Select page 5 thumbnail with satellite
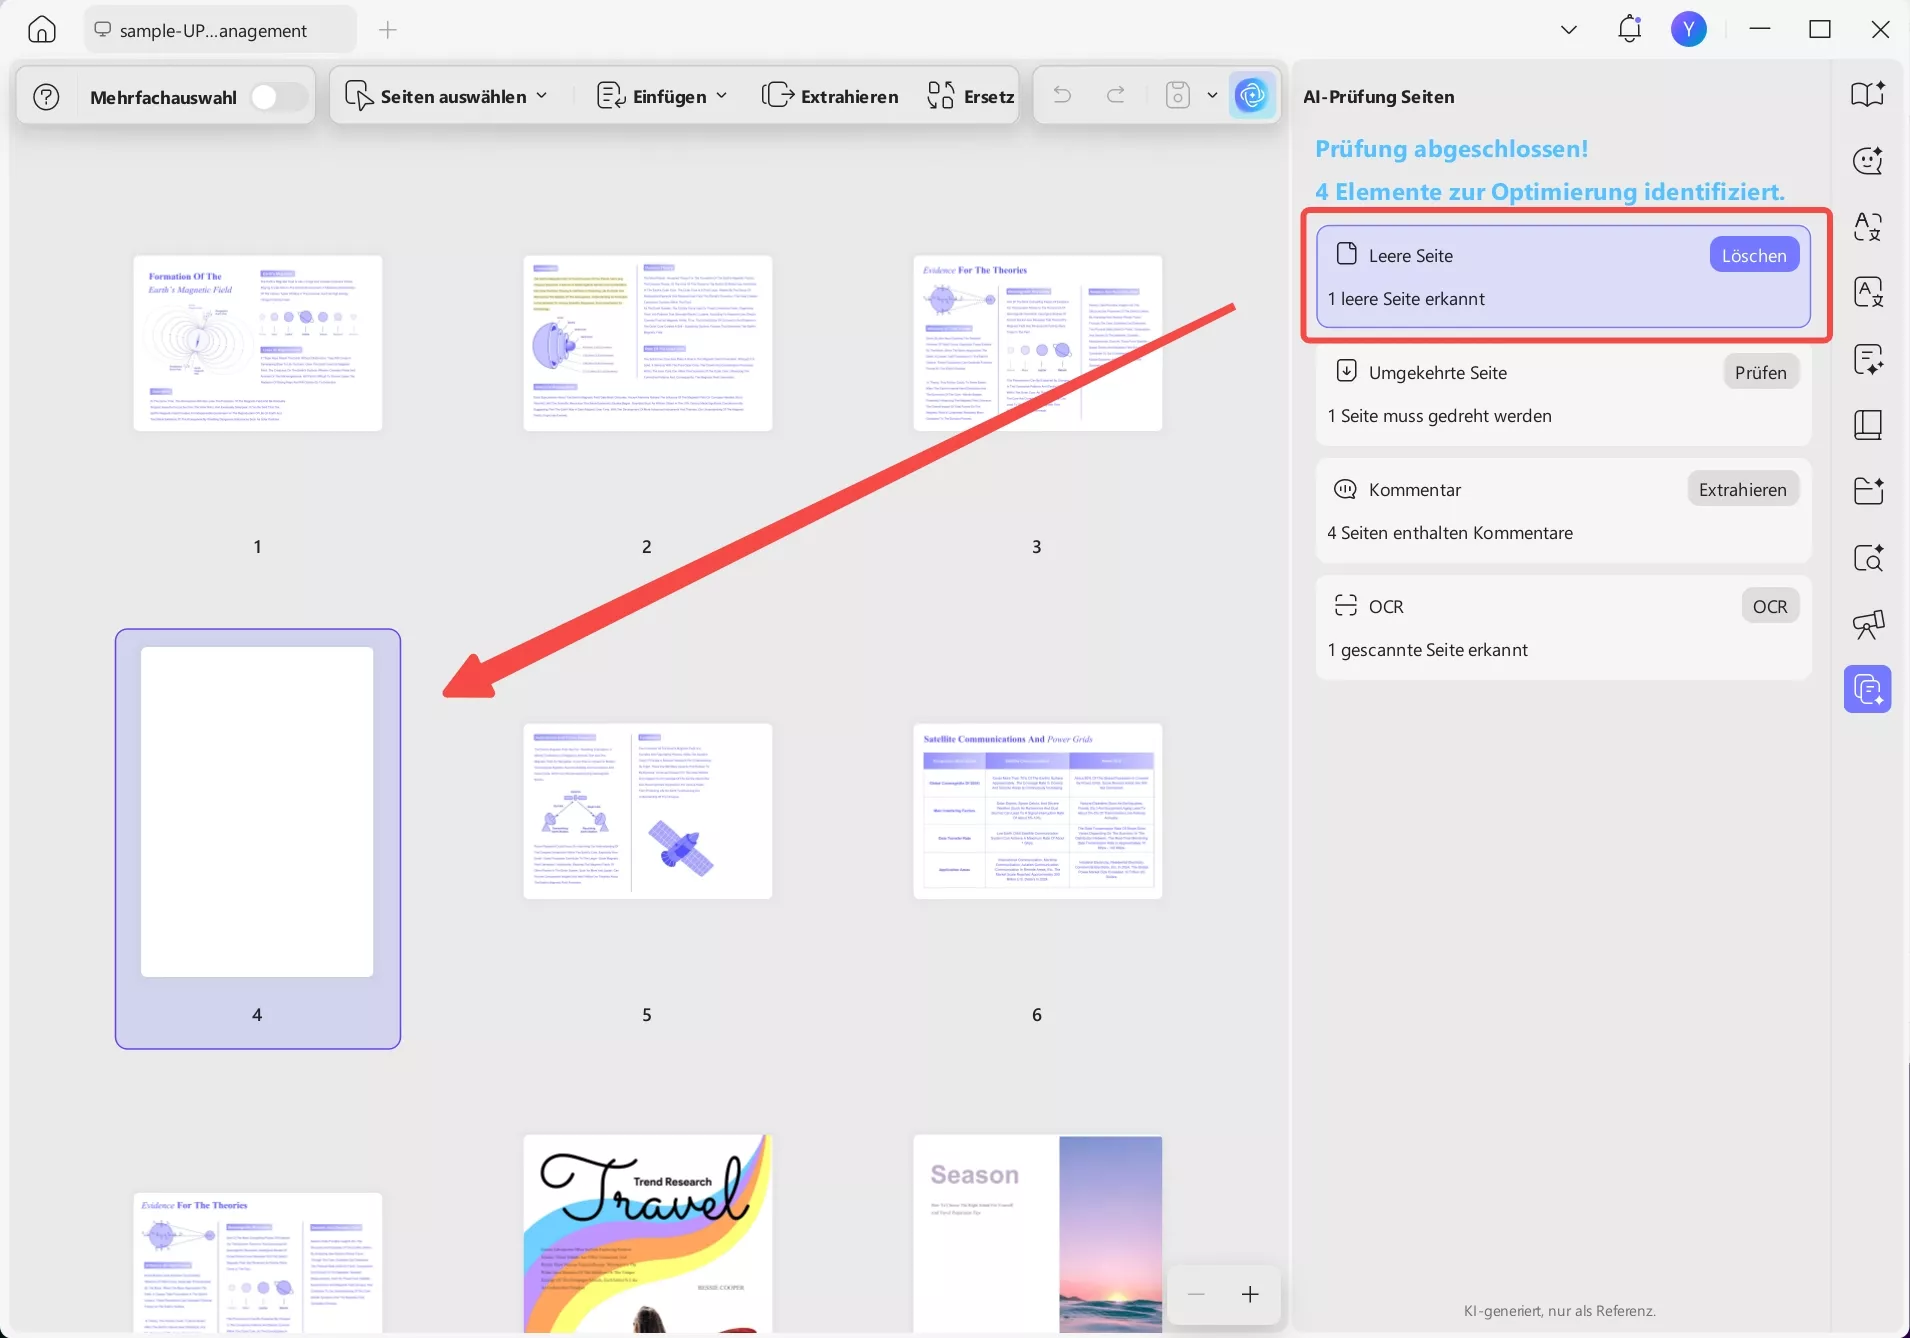This screenshot has height=1338, width=1910. pos(648,811)
